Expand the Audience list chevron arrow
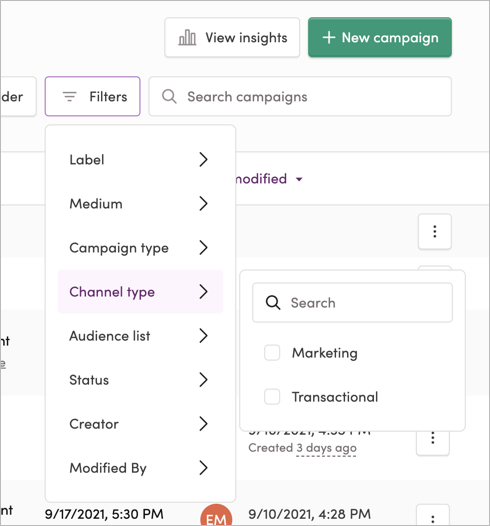The height and width of the screenshot is (526, 490). 203,336
